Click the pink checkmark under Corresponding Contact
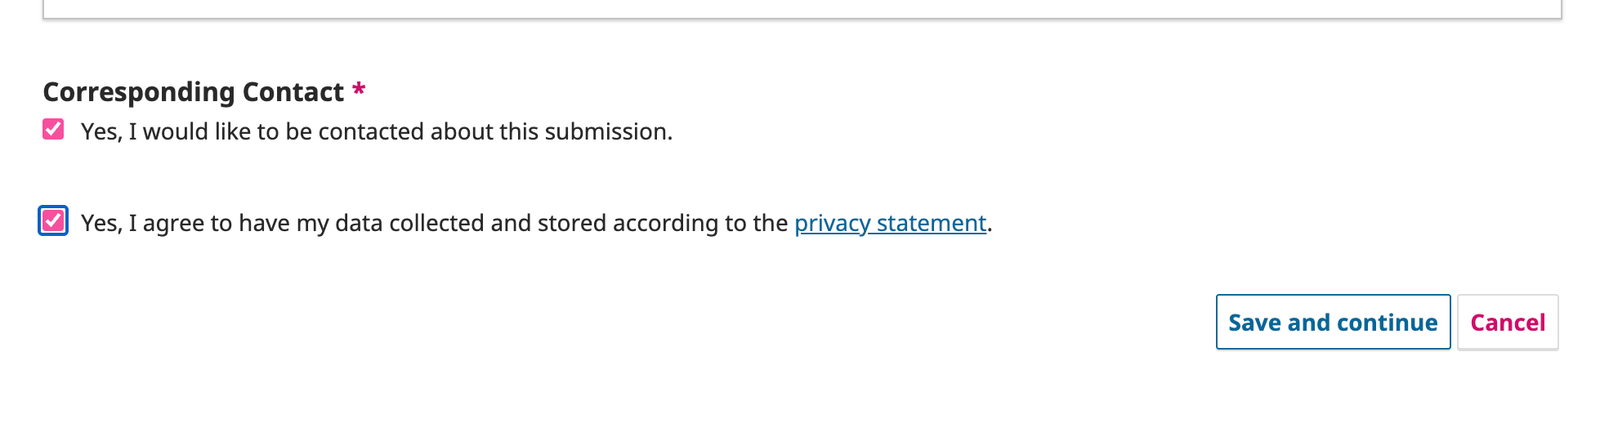This screenshot has width=1600, height=436. click(x=53, y=130)
